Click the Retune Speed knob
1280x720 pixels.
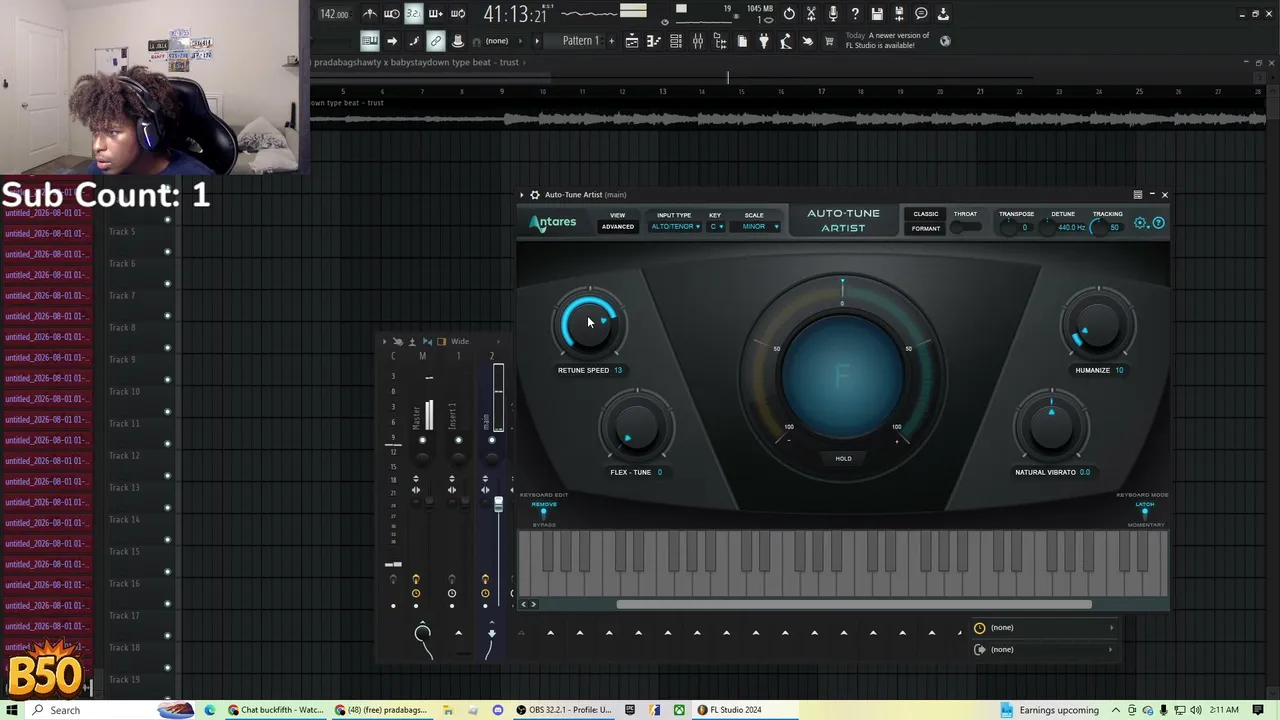(589, 323)
